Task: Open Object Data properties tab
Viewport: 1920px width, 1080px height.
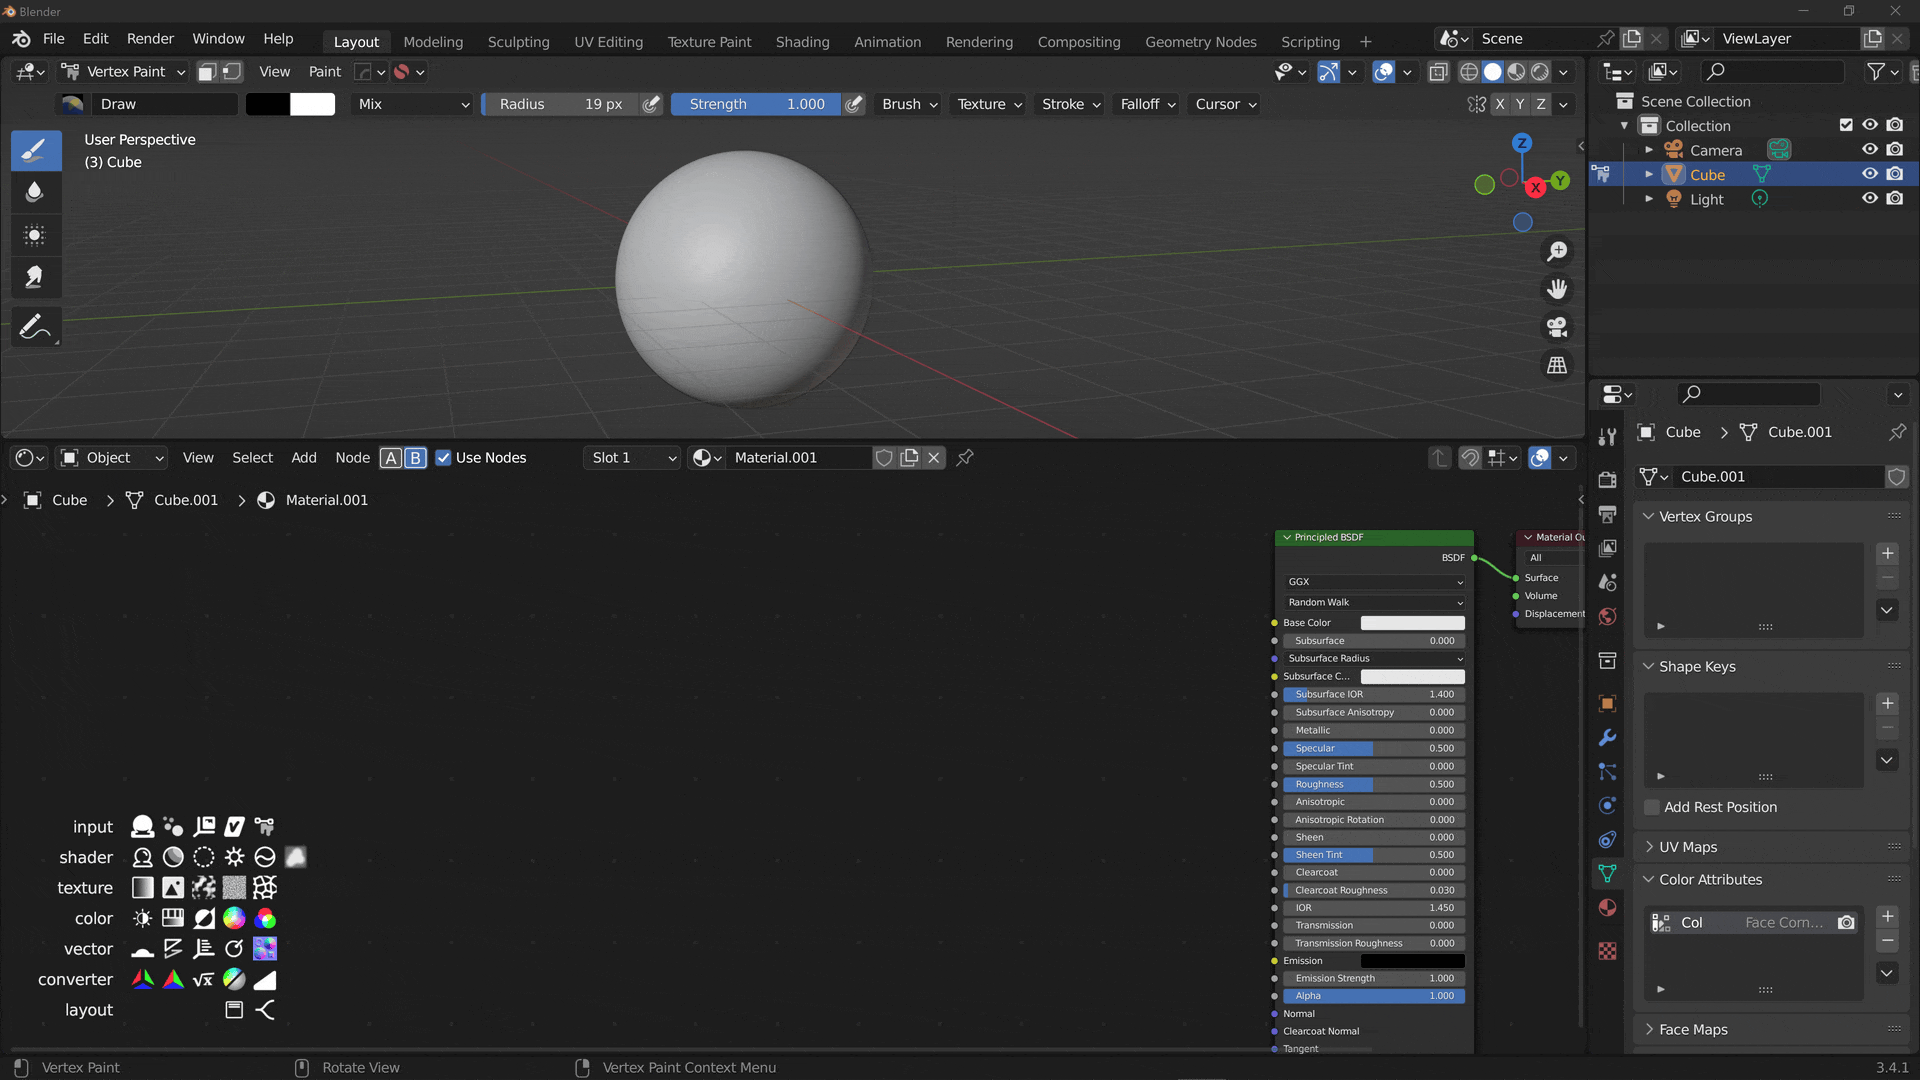Action: pos(1607,873)
